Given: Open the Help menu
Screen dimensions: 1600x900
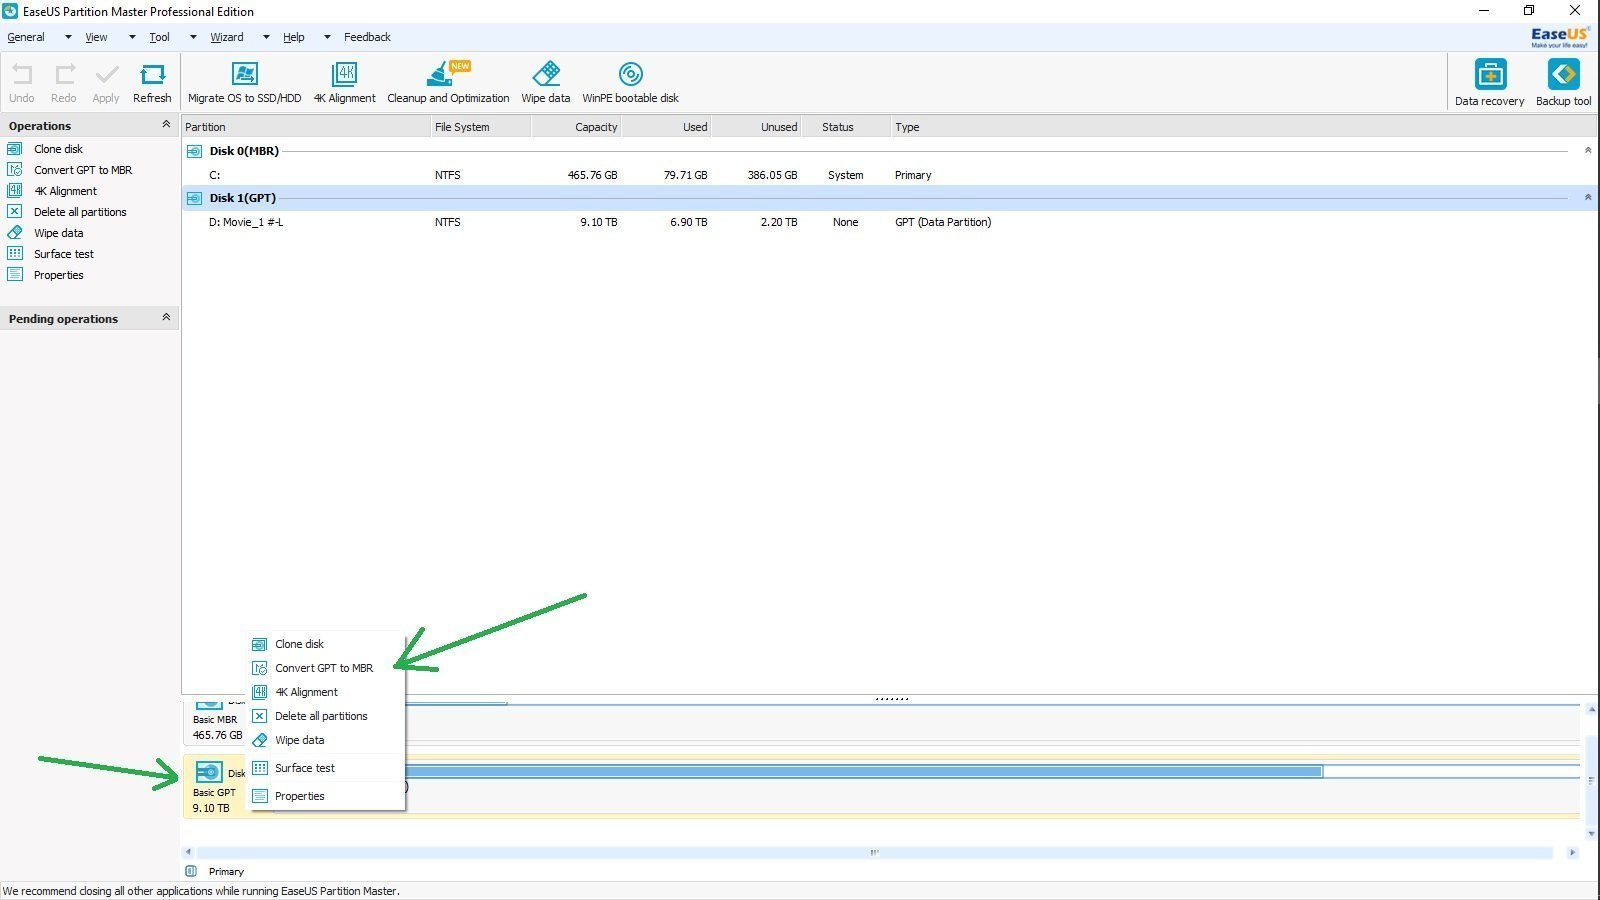Looking at the screenshot, I should coord(294,38).
